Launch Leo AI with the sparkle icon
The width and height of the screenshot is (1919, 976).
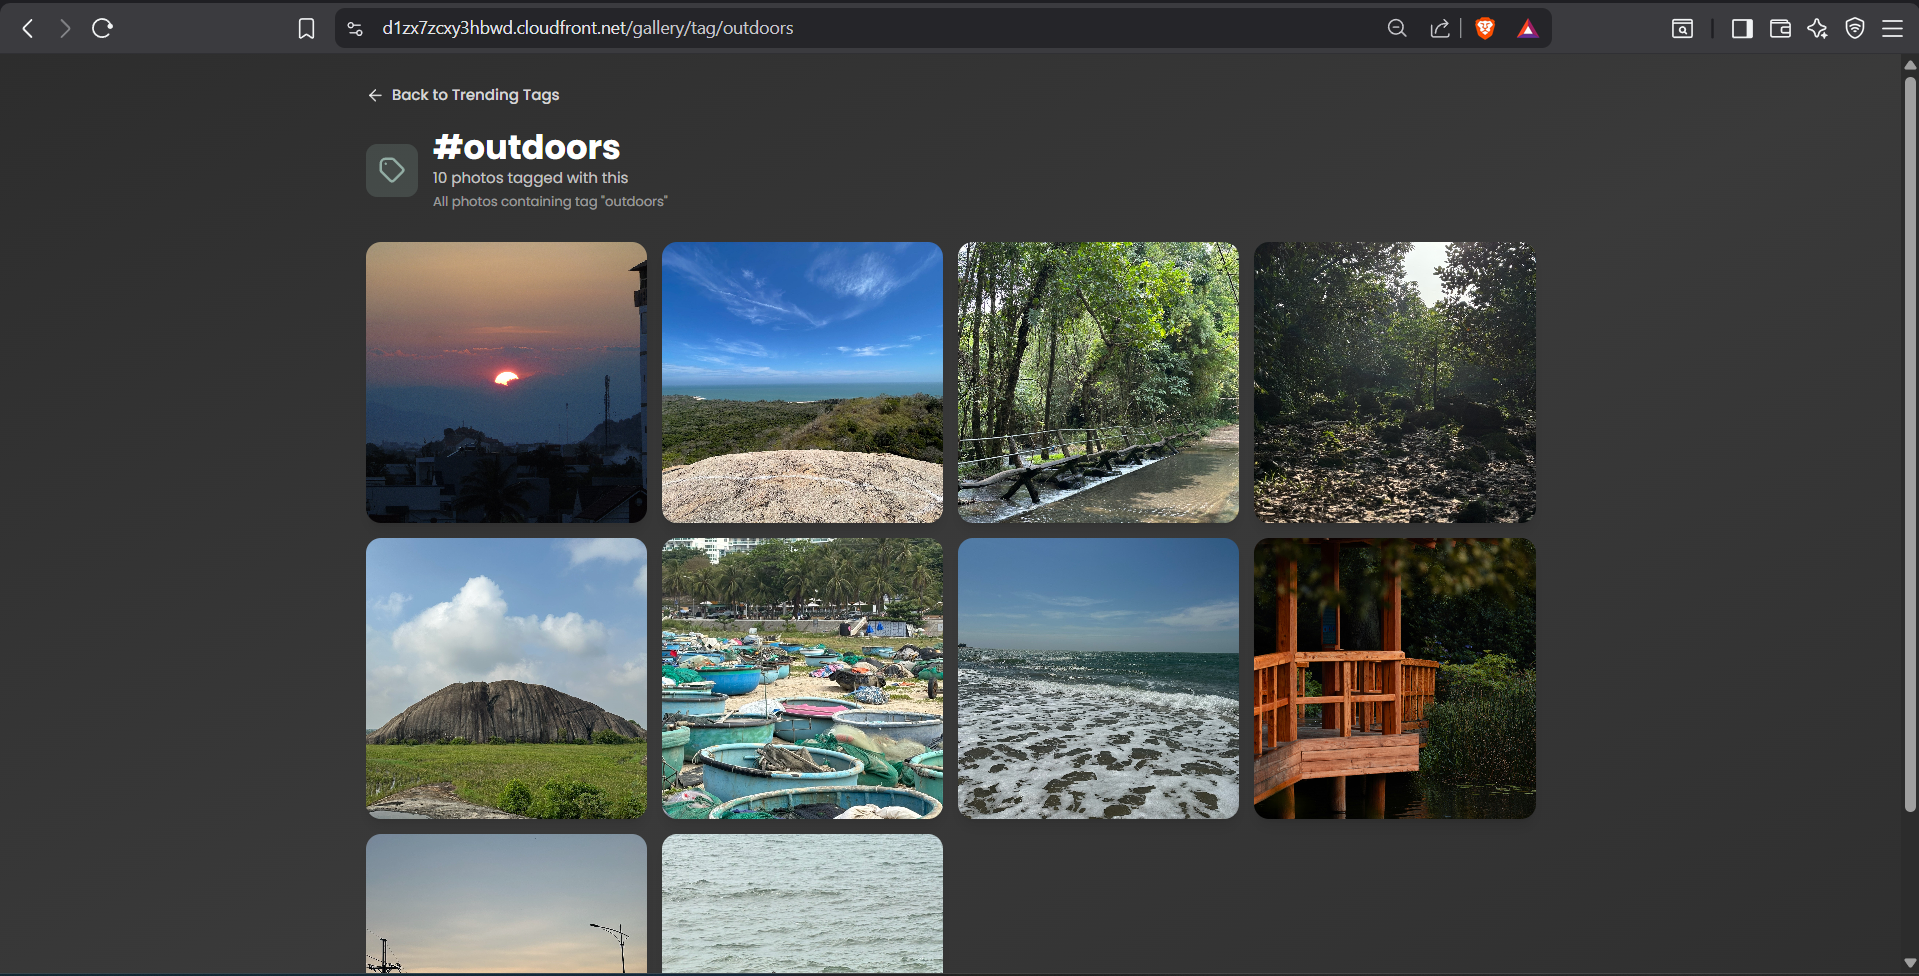(x=1818, y=28)
